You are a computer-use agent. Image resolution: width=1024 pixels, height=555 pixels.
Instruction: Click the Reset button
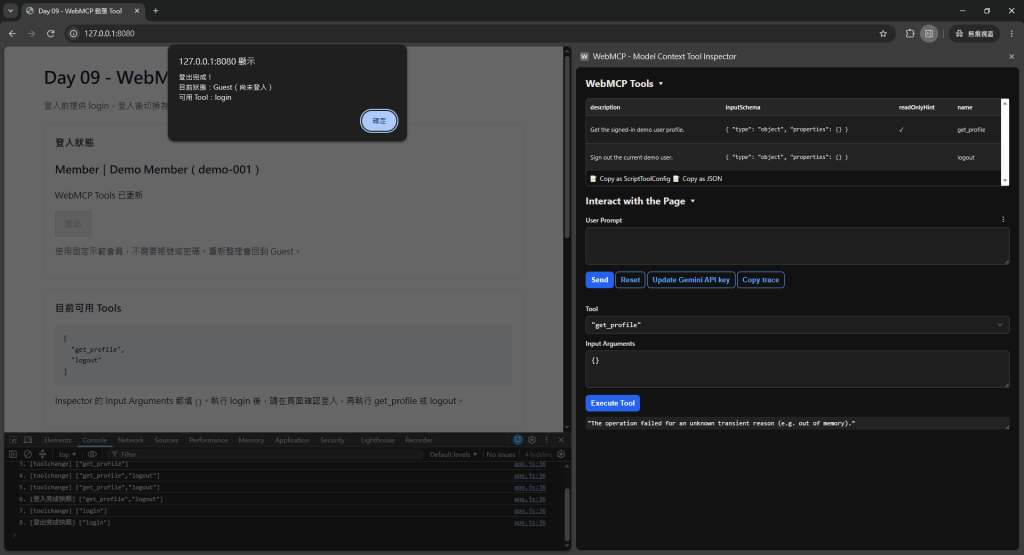pyautogui.click(x=630, y=279)
